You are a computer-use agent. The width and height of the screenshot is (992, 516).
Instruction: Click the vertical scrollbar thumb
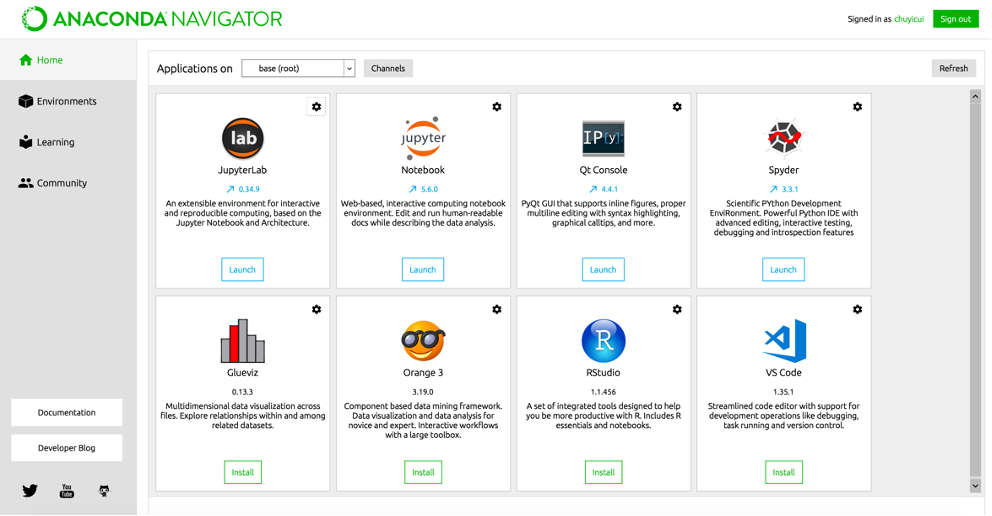pyautogui.click(x=975, y=291)
